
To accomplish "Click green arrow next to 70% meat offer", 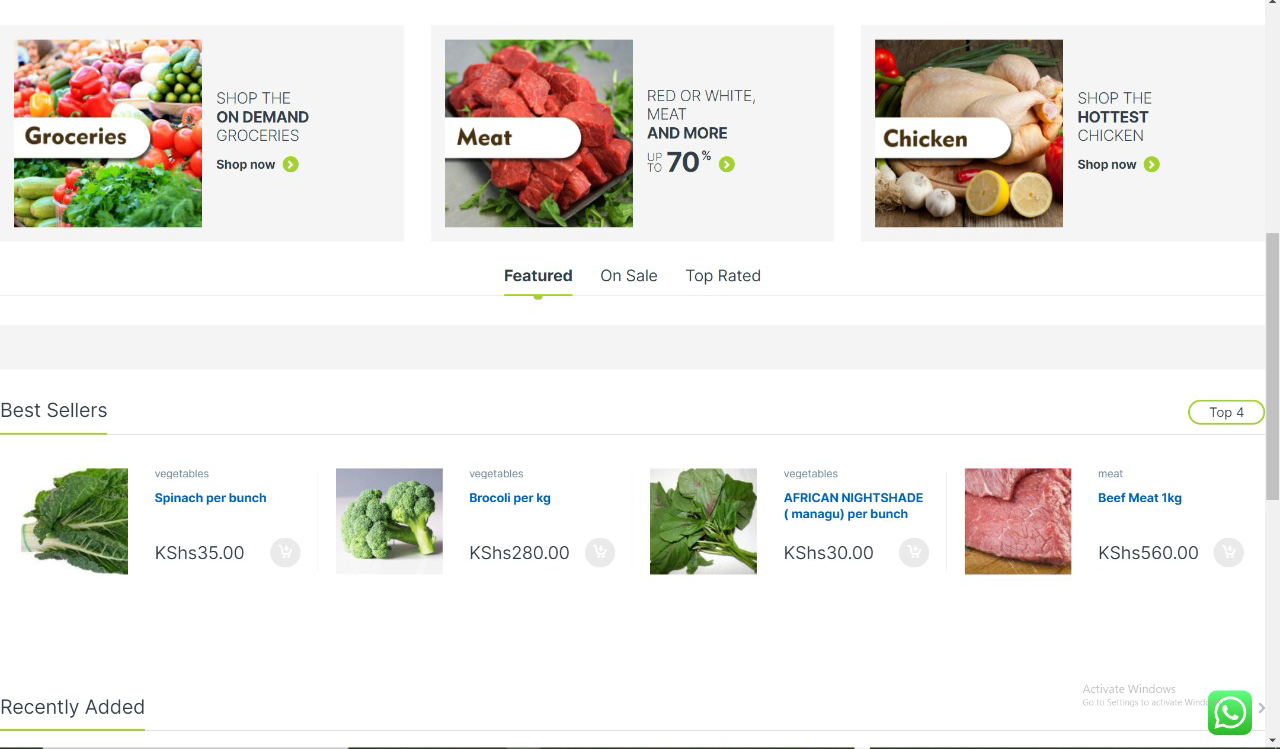I will (727, 164).
